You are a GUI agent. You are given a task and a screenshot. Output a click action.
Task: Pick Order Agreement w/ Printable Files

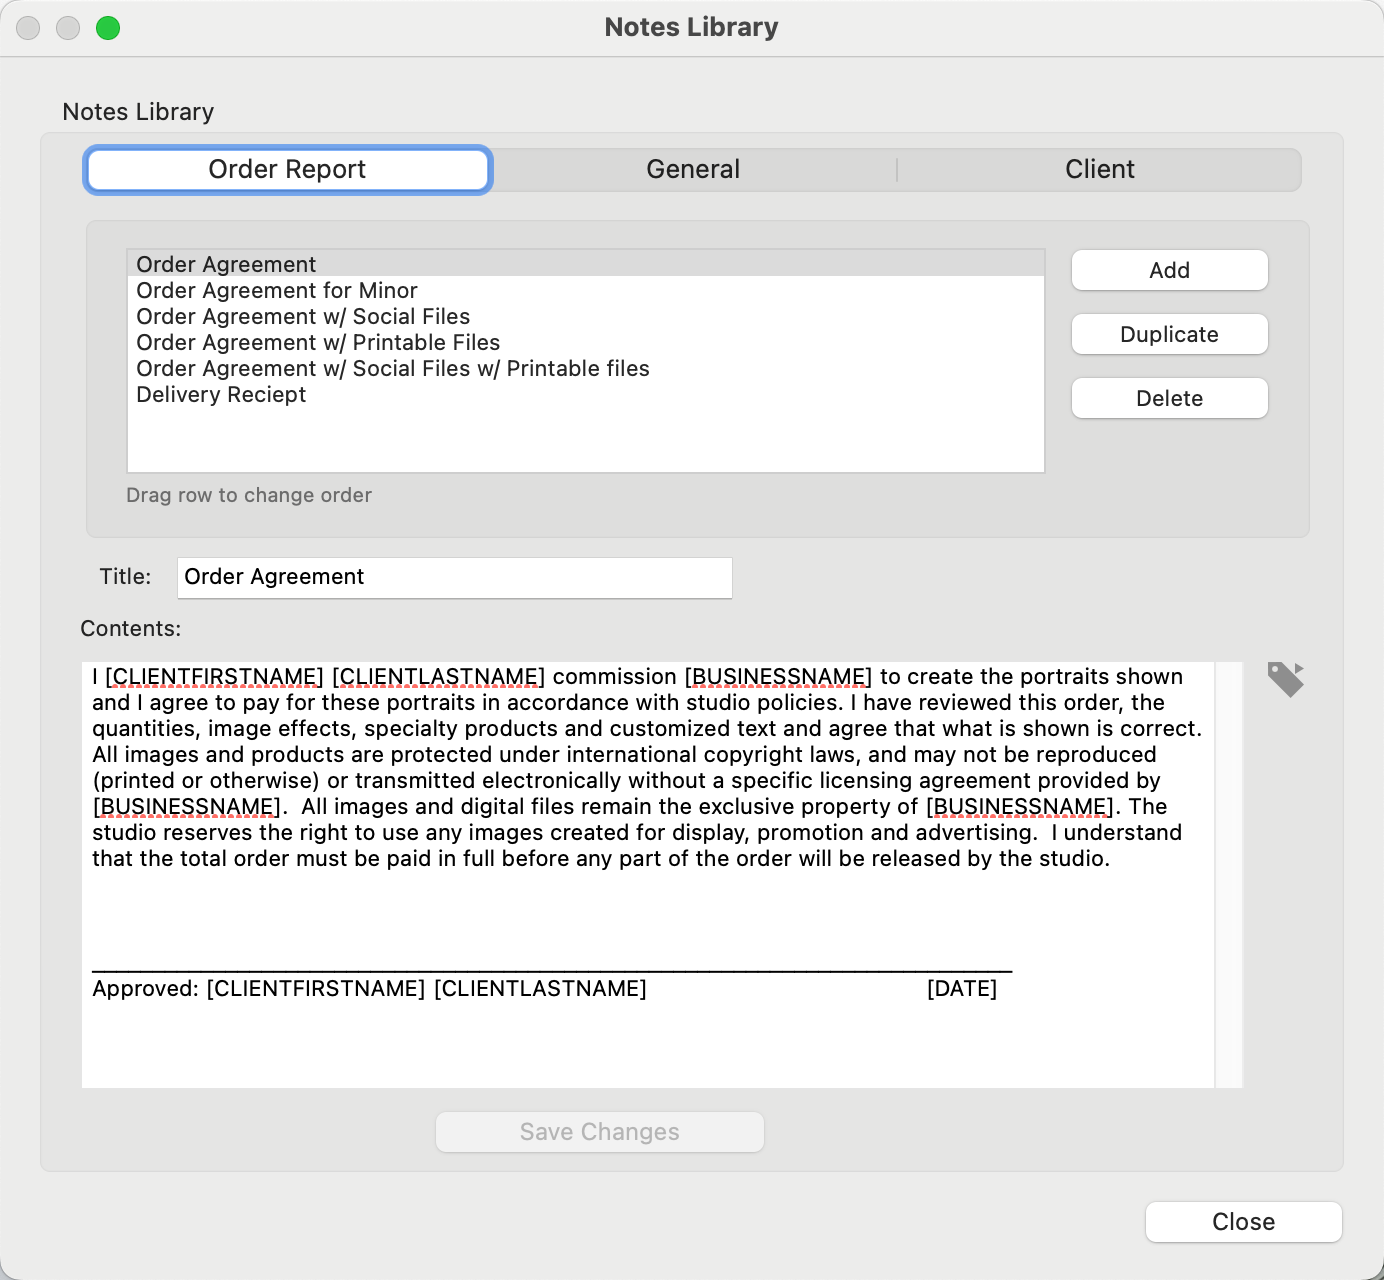point(318,343)
